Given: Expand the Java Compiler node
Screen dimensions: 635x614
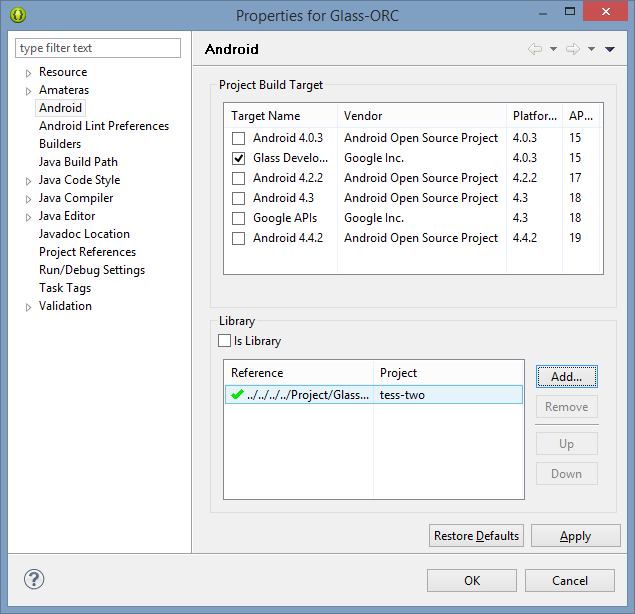Looking at the screenshot, I should tap(28, 199).
